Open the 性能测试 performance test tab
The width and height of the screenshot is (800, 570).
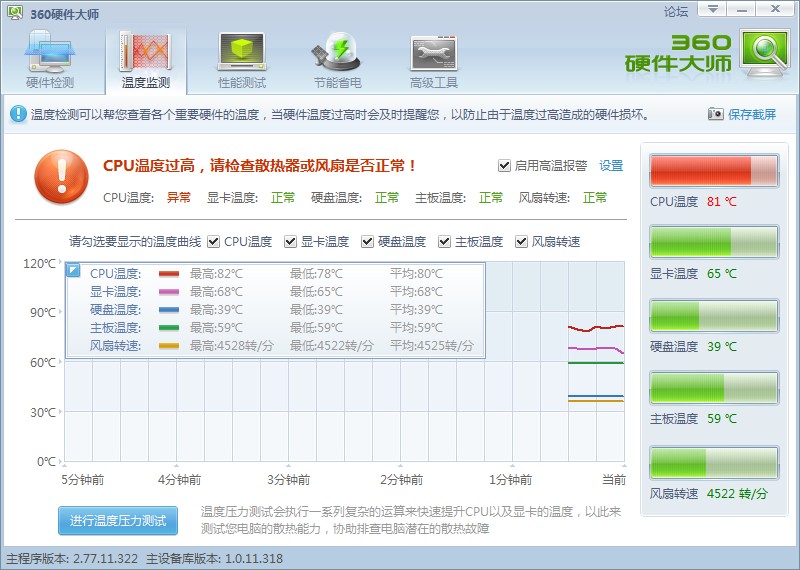point(242,60)
